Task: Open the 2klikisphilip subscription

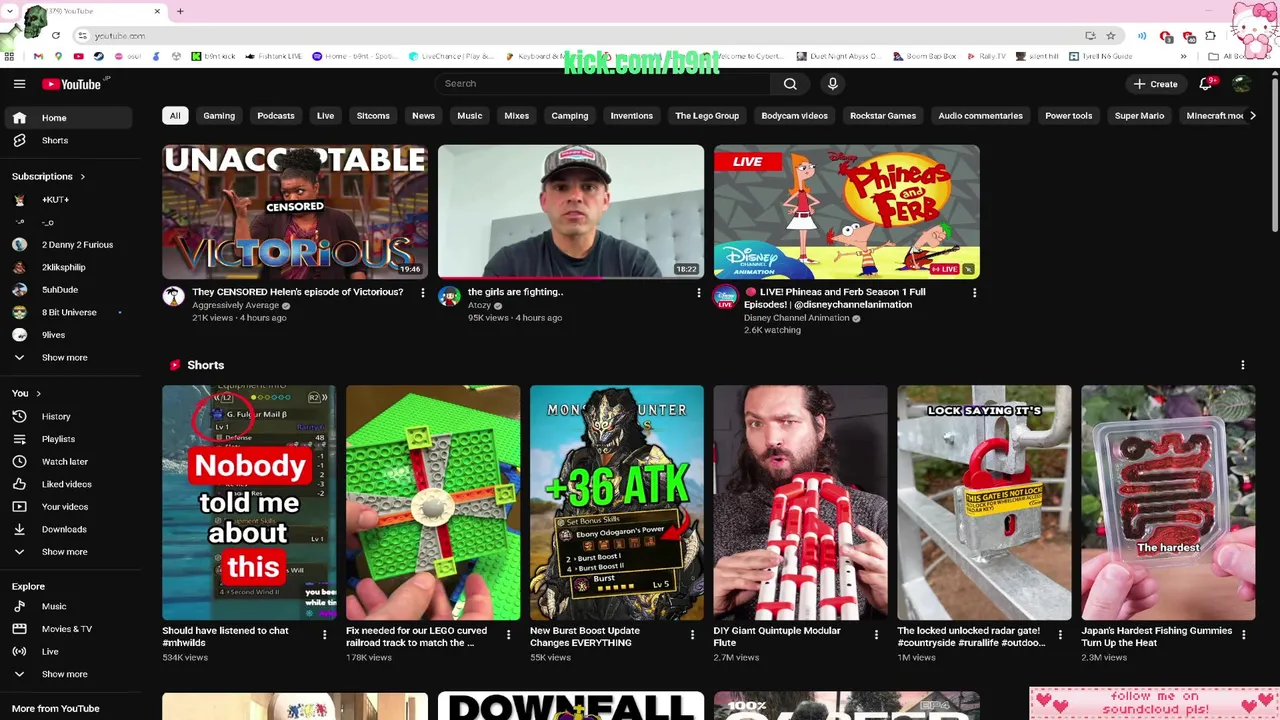Action: click(x=66, y=268)
